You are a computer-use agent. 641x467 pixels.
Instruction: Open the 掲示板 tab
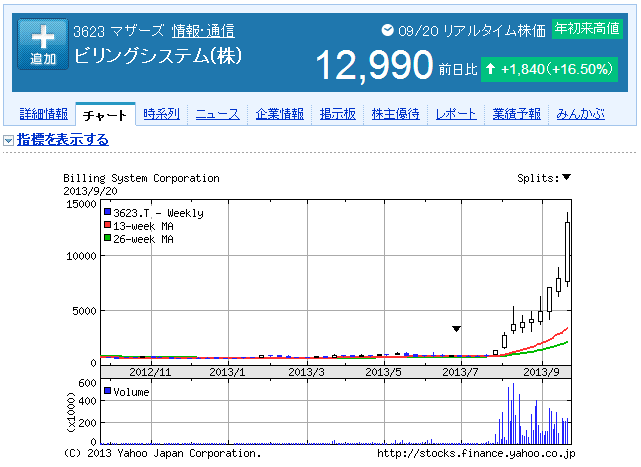pyautogui.click(x=338, y=114)
